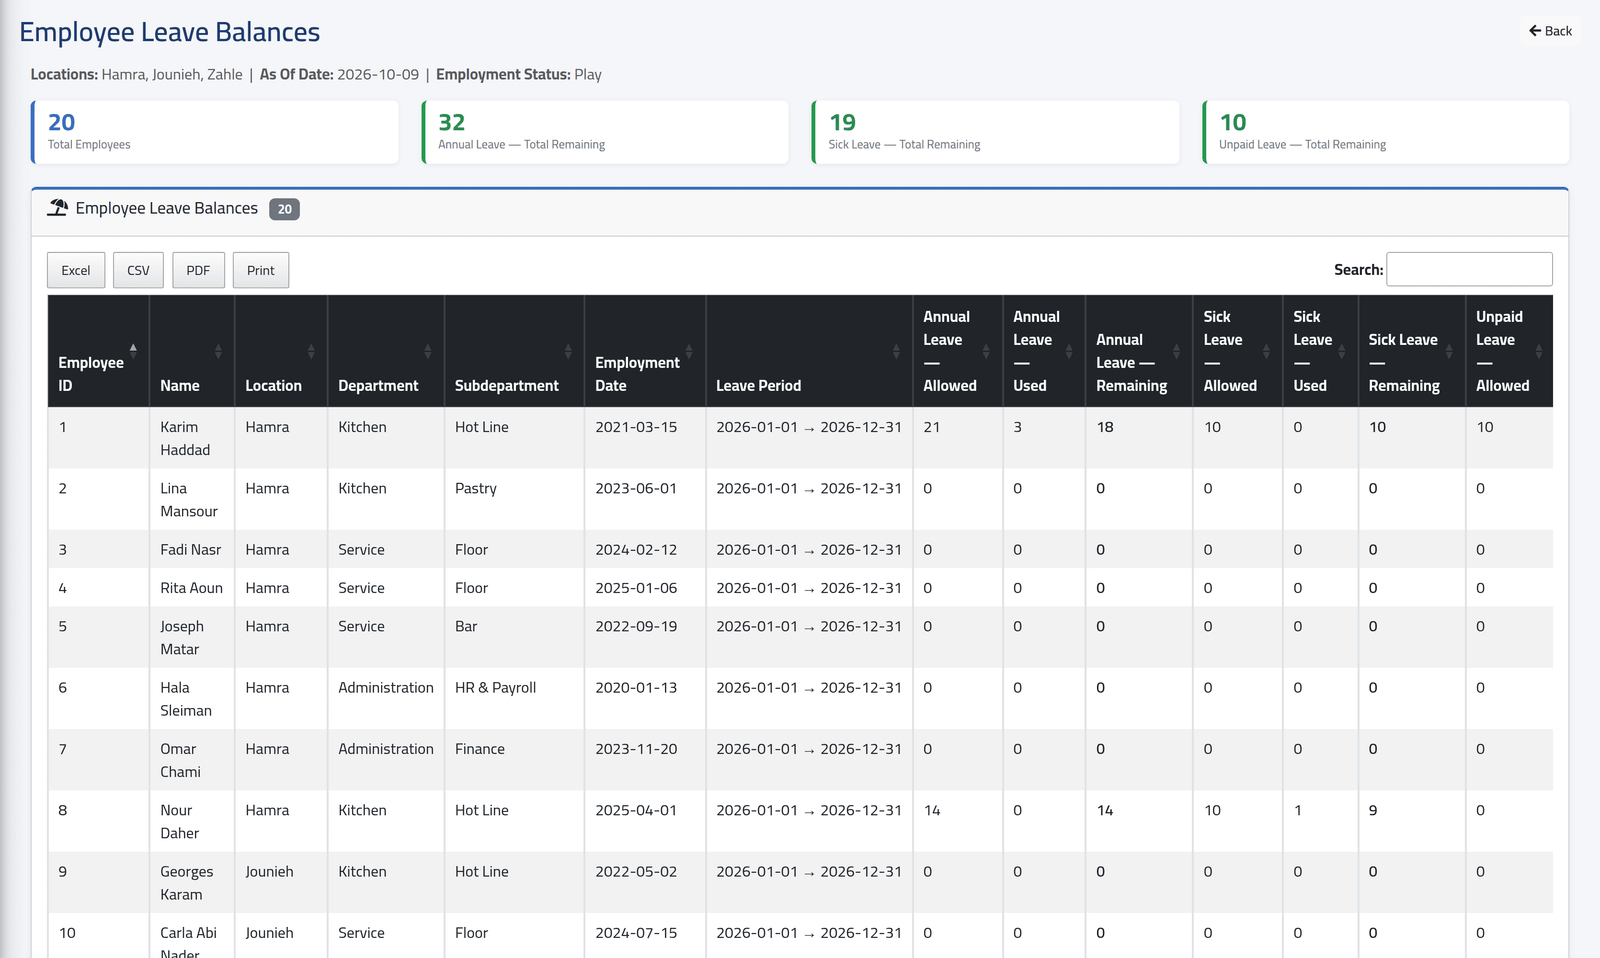Viewport: 1600px width, 958px height.
Task: Sort table by Employment Date column
Action: [645, 351]
